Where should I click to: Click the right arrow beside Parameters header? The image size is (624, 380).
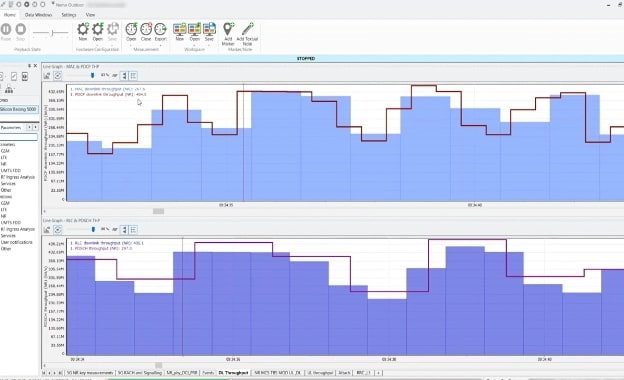pyautogui.click(x=35, y=127)
